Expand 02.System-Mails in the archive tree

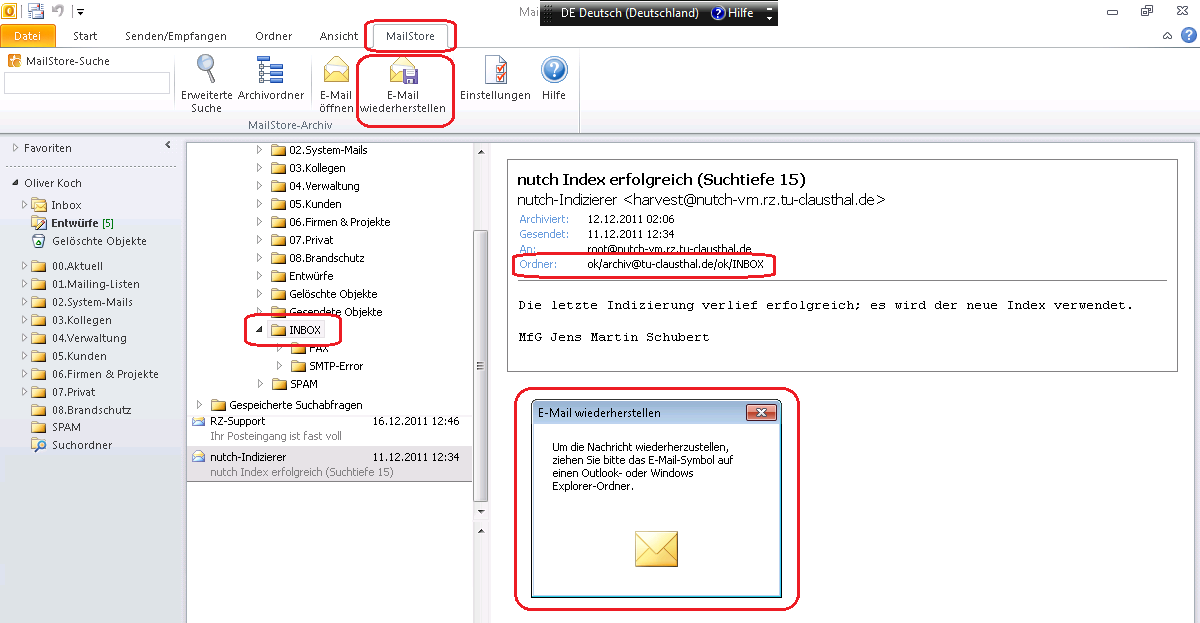[x=260, y=150]
